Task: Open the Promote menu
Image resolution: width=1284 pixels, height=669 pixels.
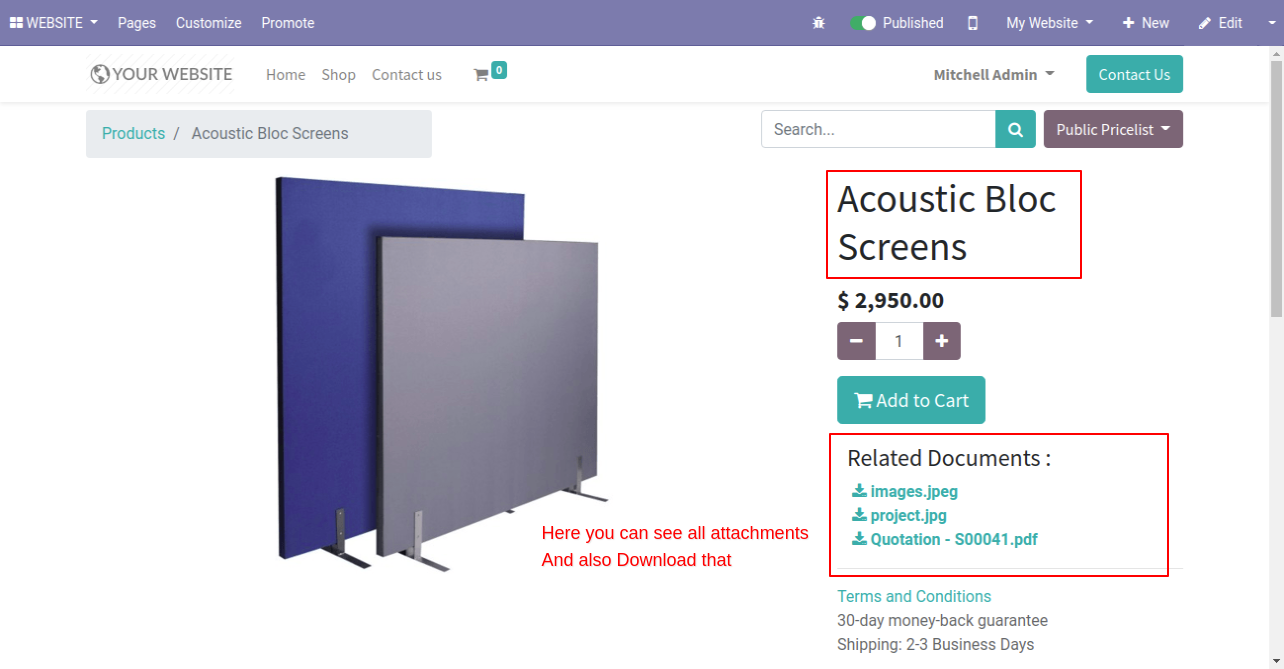Action: [288, 23]
